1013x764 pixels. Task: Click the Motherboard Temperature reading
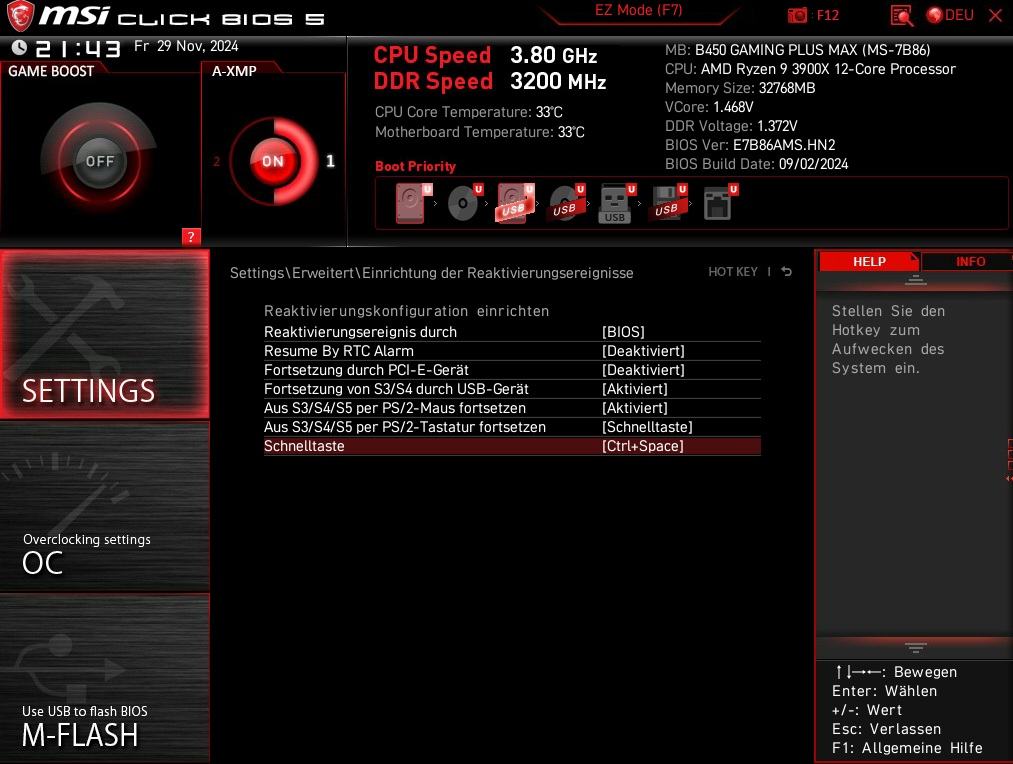pyautogui.click(x=479, y=132)
